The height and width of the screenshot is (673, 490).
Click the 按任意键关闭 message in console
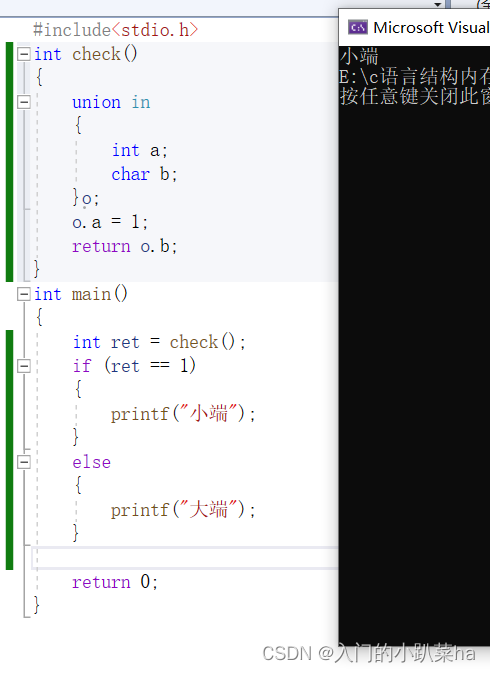(x=414, y=96)
